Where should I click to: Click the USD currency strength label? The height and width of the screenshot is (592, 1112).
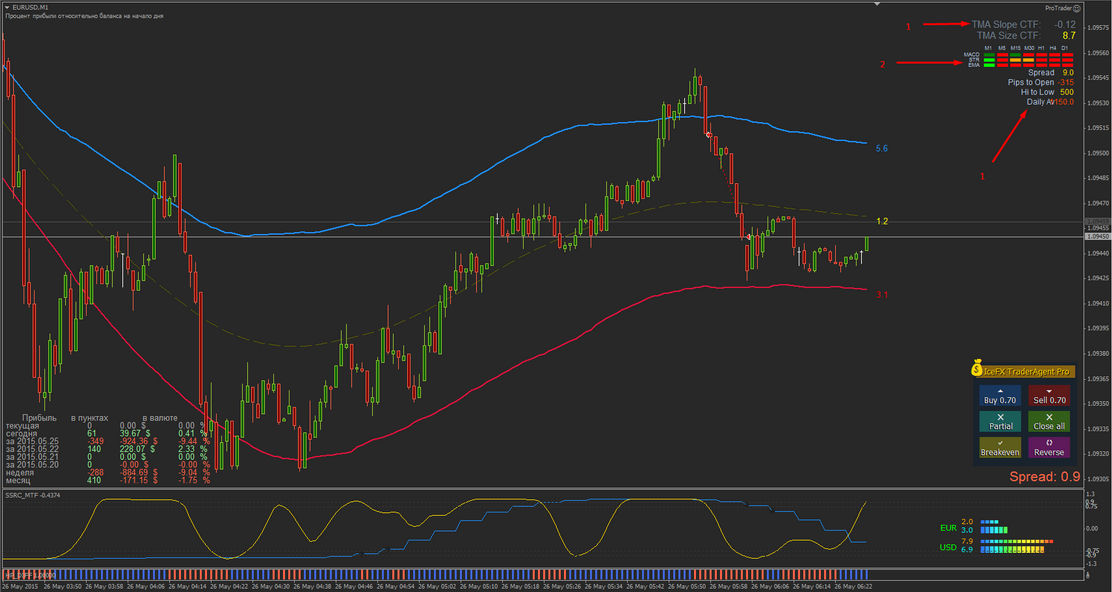[948, 547]
